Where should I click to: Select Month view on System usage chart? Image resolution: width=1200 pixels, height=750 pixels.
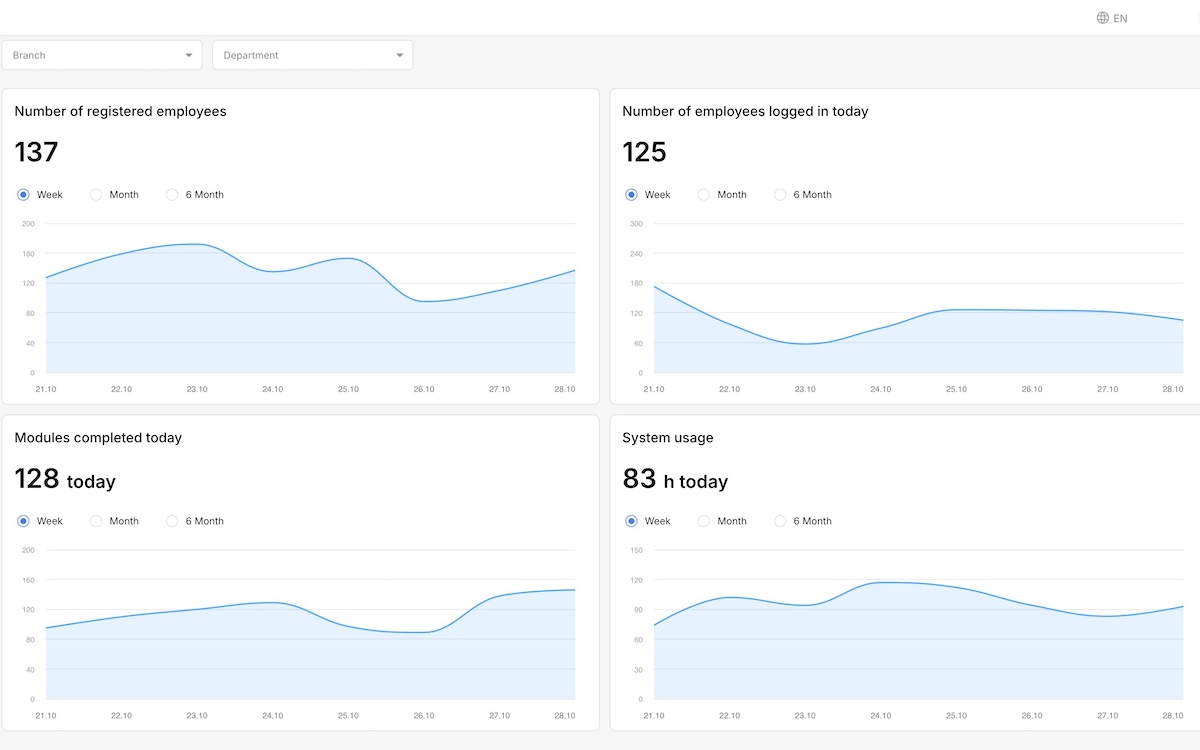(704, 521)
